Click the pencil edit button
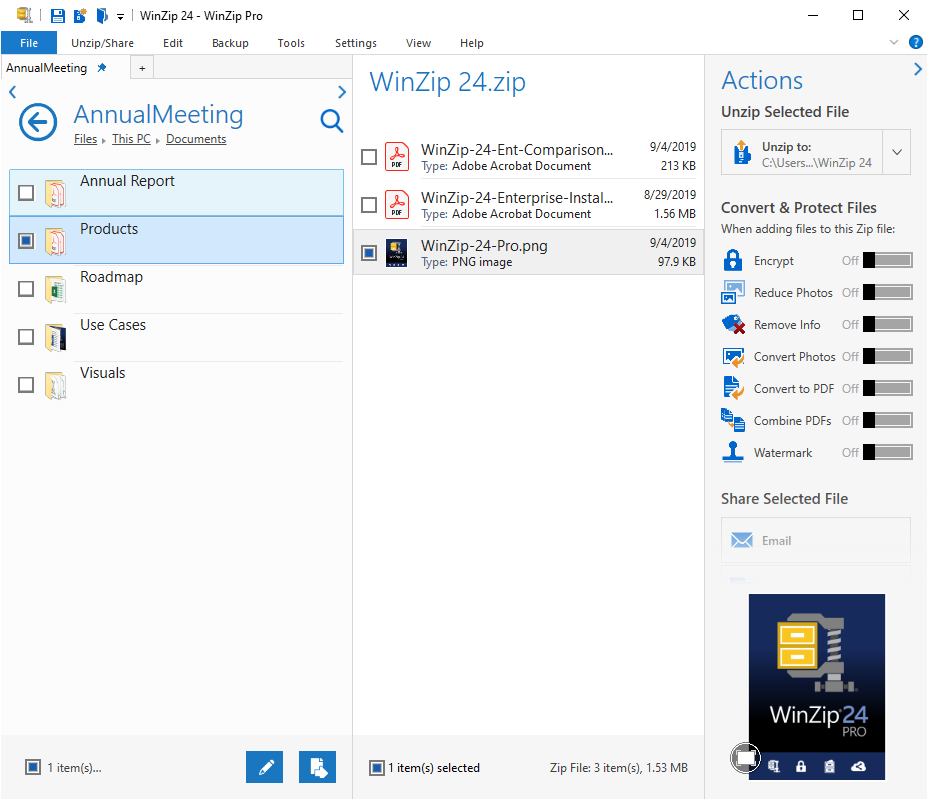Viewport: 928px width, 800px height. tap(265, 767)
